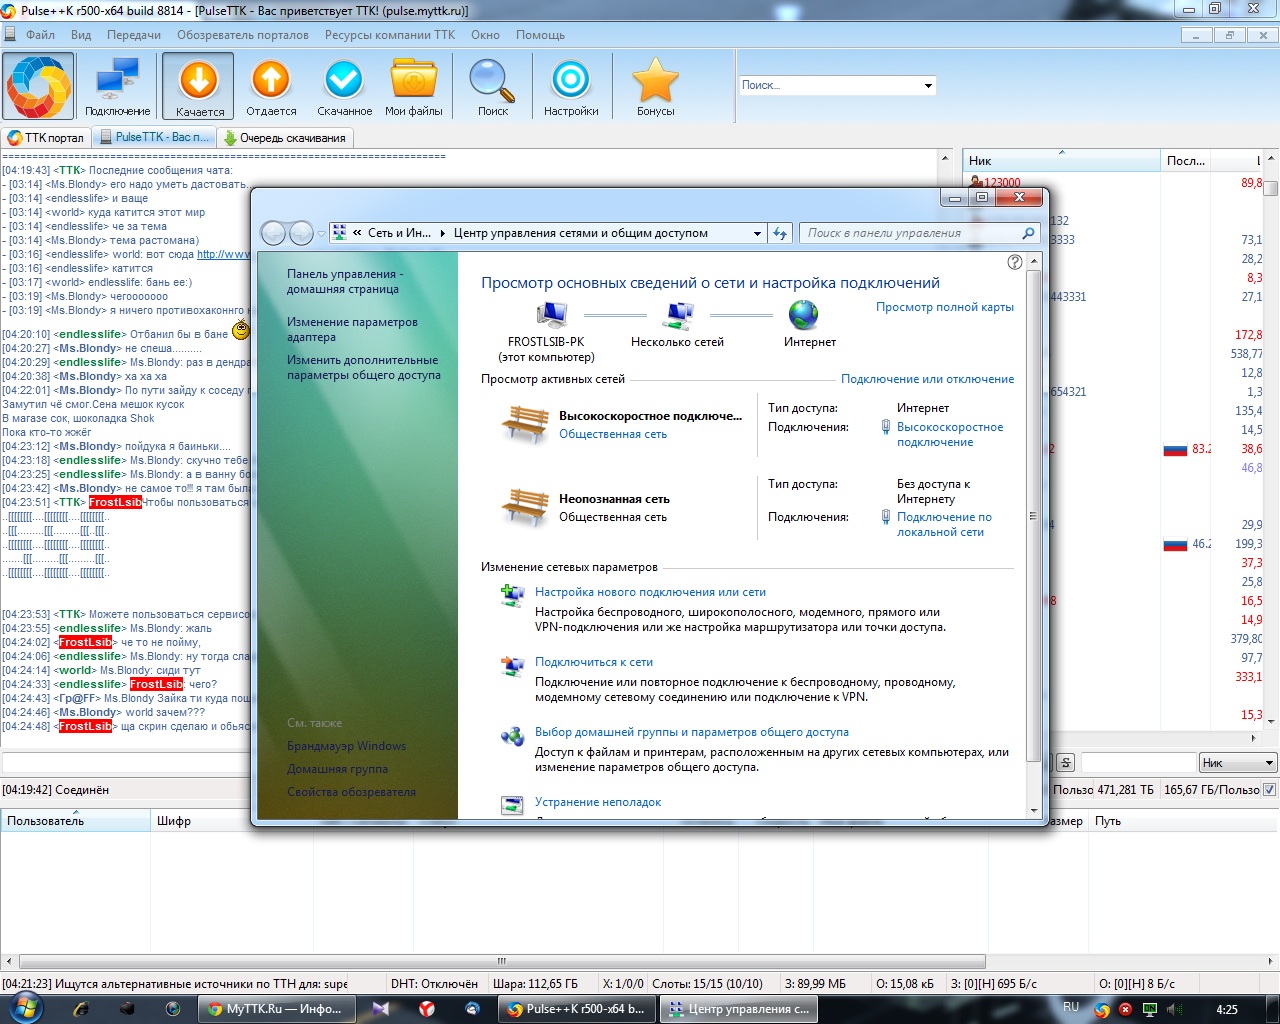Viewport: 1280px width, 1024px height.
Task: Open the Вид menu
Action: (81, 35)
